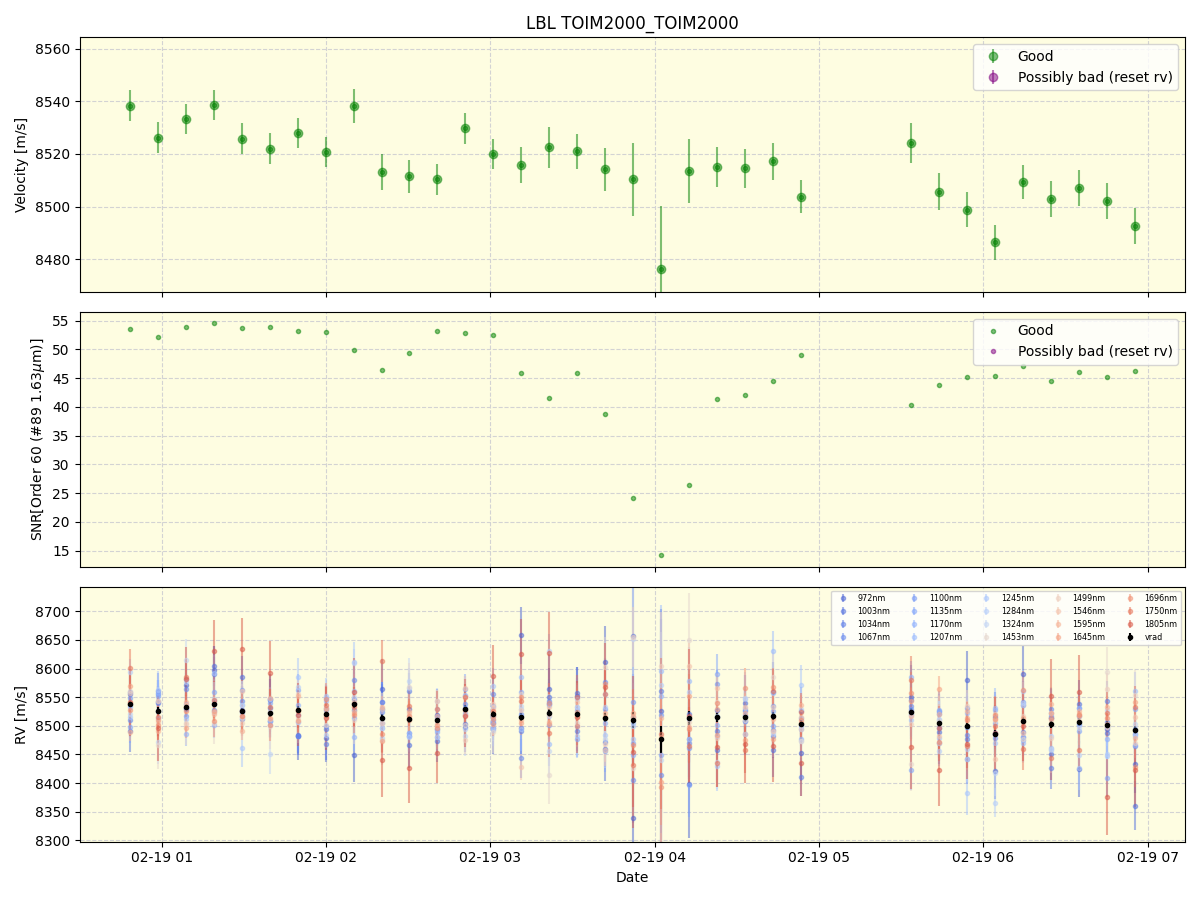Click the 8700 tick label on RV axis

[x=54, y=611]
